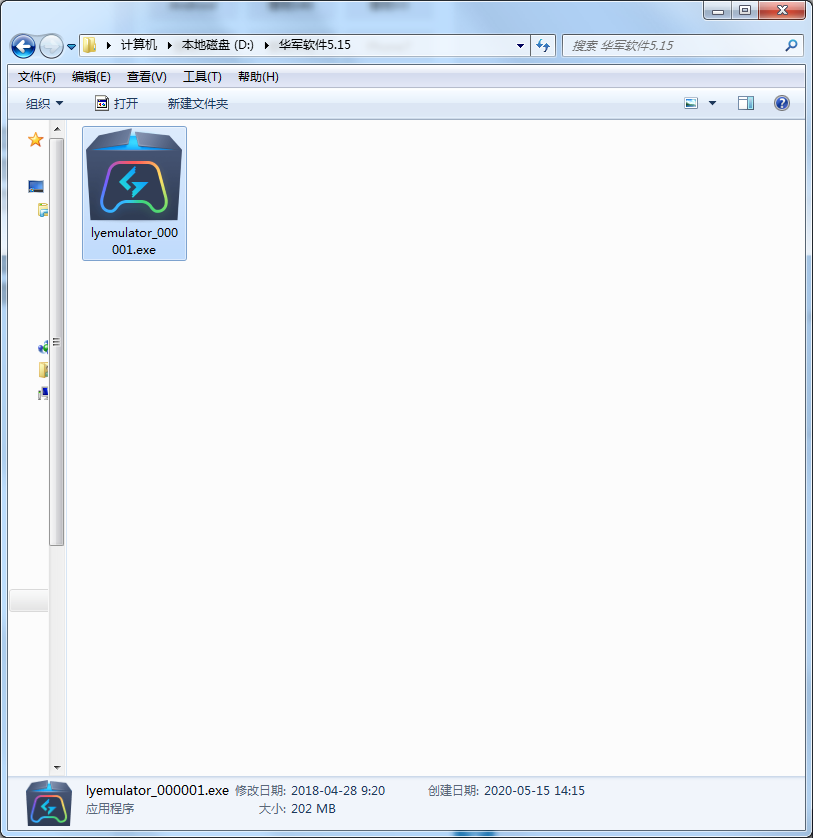Image resolution: width=813 pixels, height=838 pixels.
Task: Expand the arrow after 计算机 breadcrumb
Action: [169, 45]
